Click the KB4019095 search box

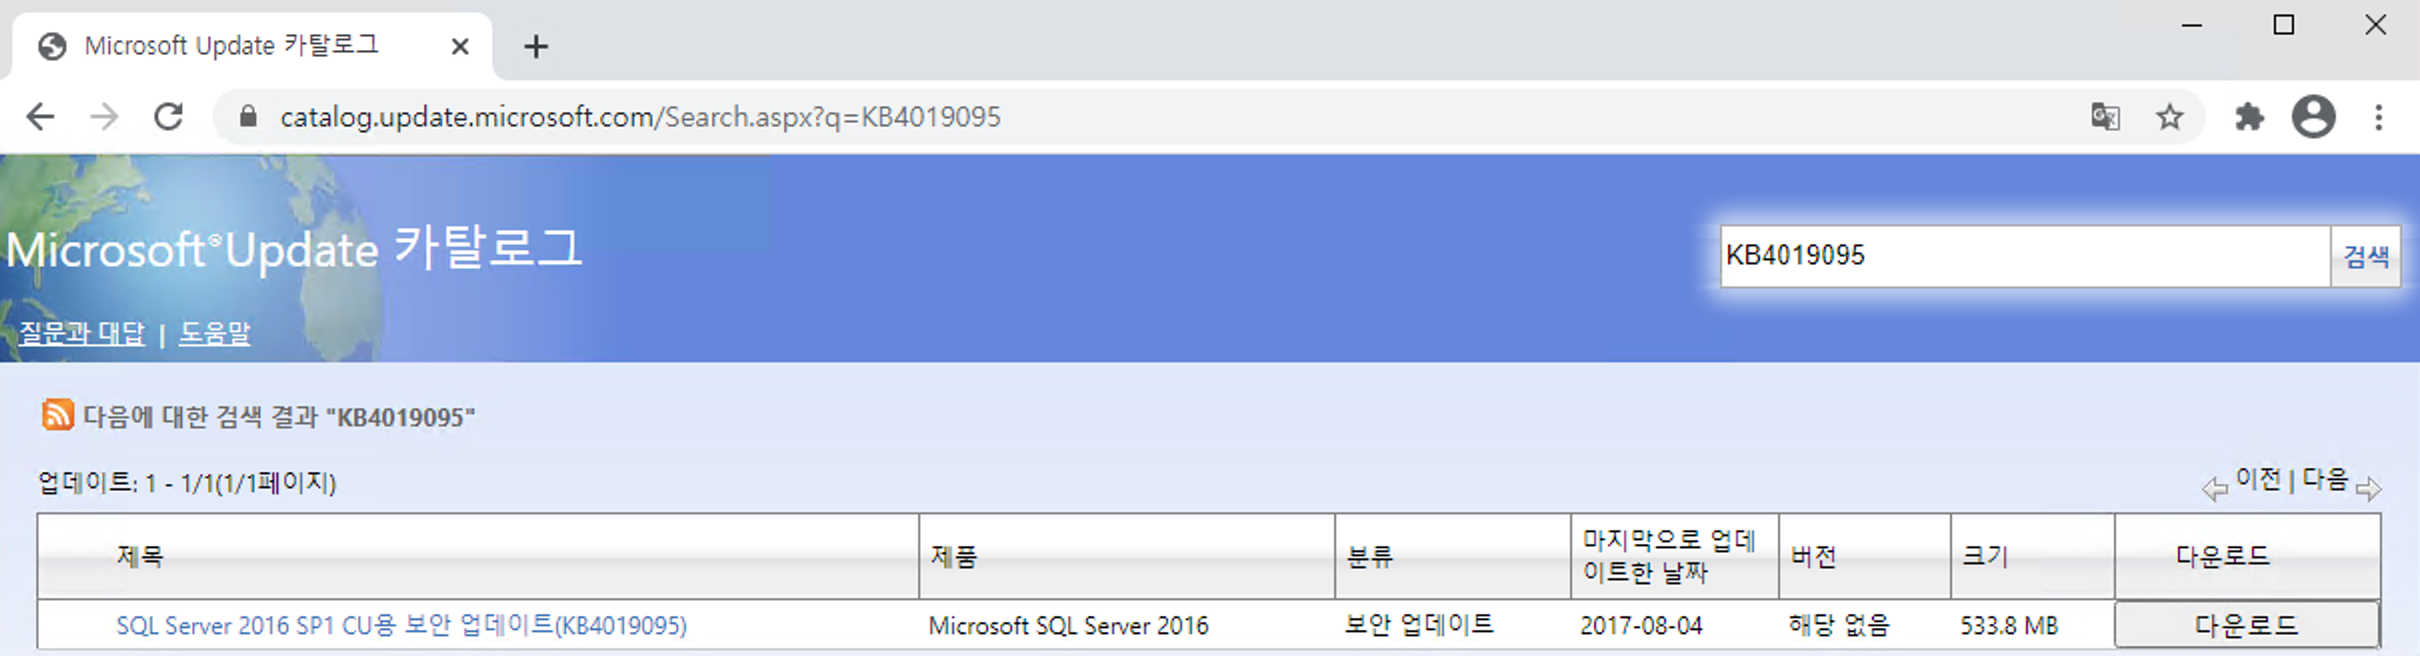pos(2025,256)
